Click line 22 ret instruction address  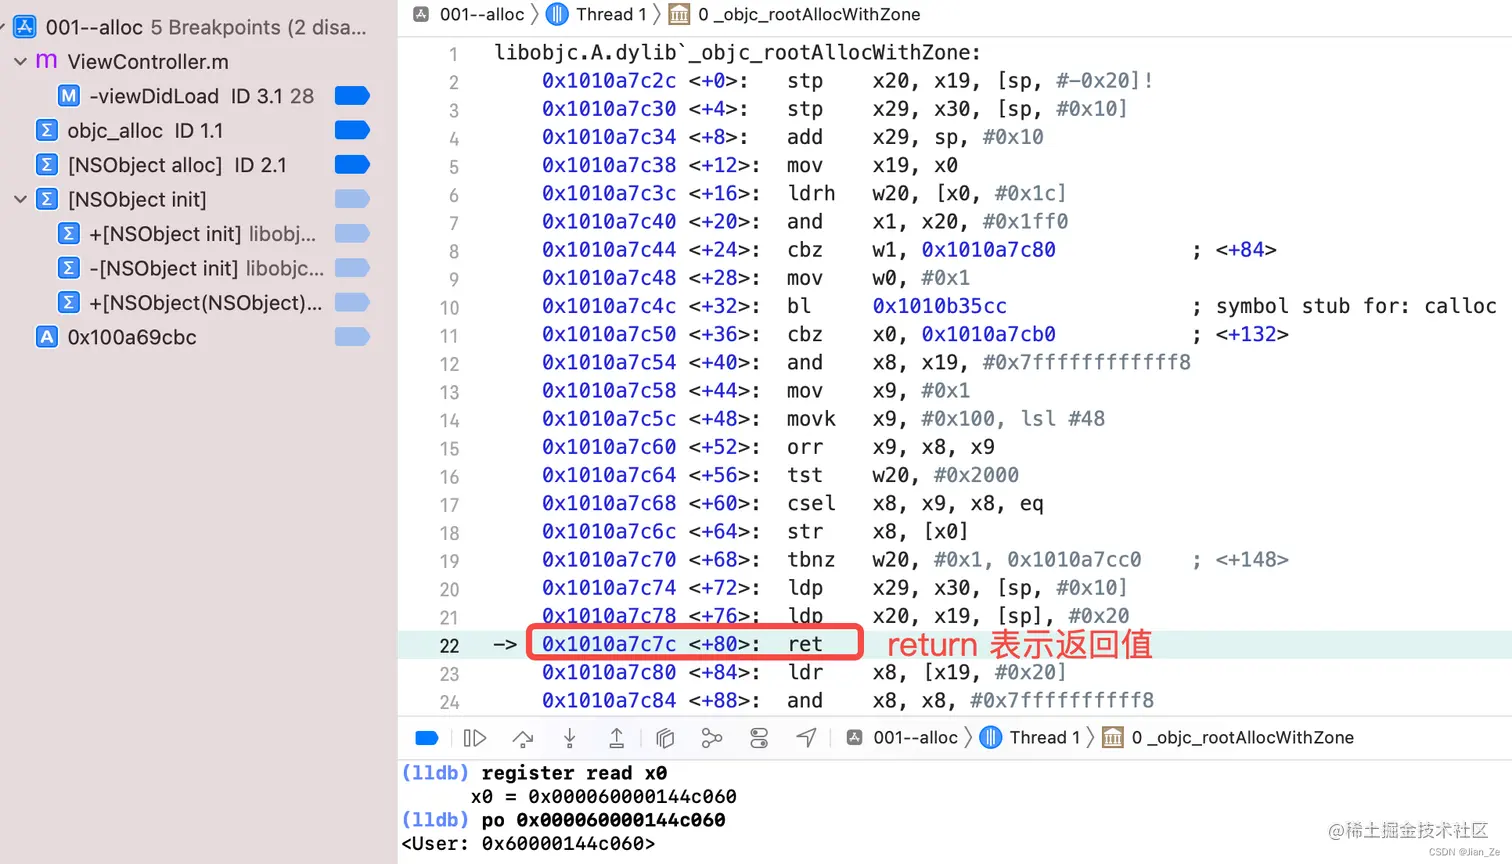(x=609, y=644)
